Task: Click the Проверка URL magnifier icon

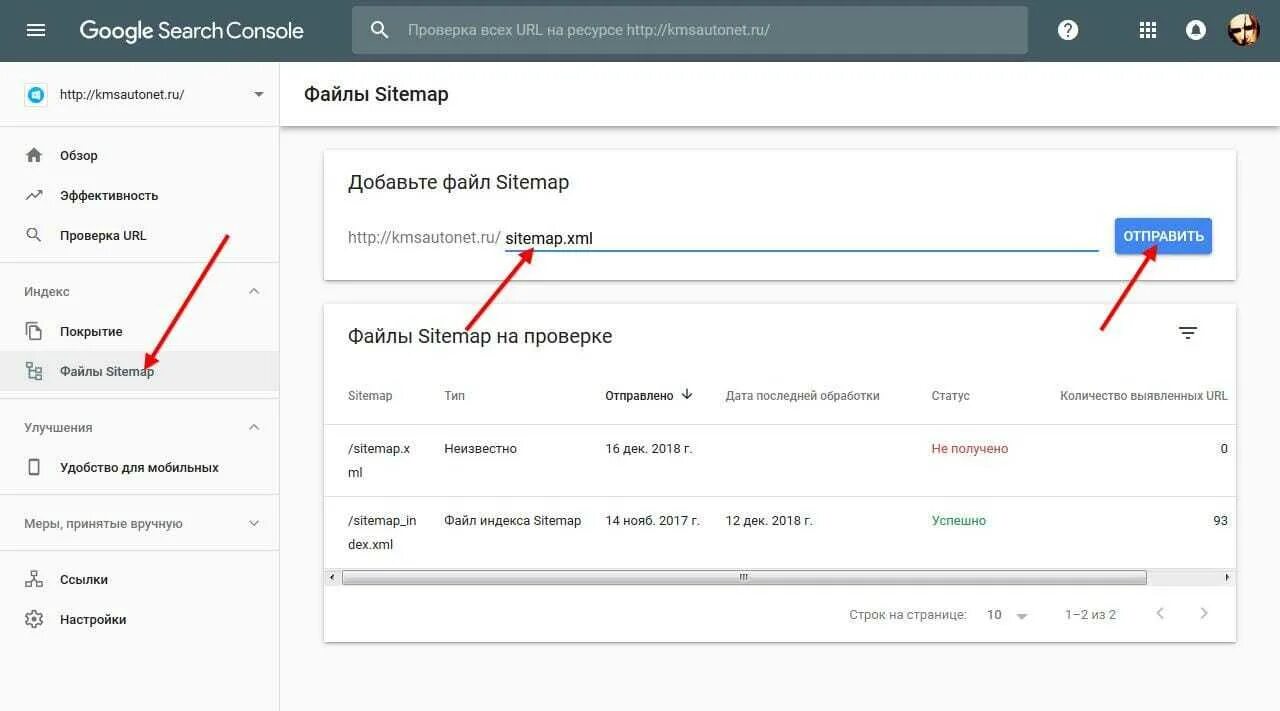Action: point(34,235)
